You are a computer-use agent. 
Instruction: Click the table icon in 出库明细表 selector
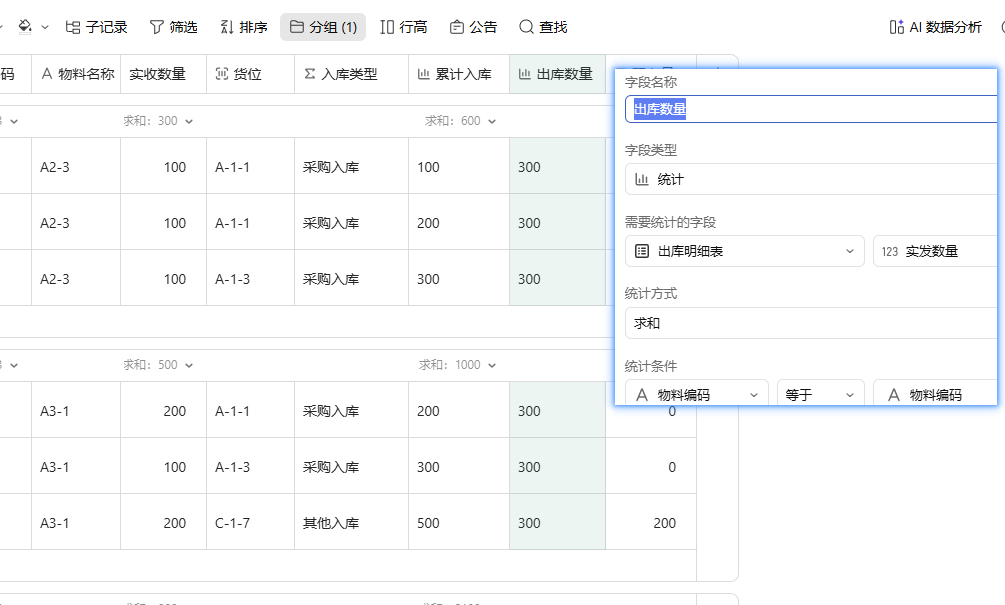(642, 251)
